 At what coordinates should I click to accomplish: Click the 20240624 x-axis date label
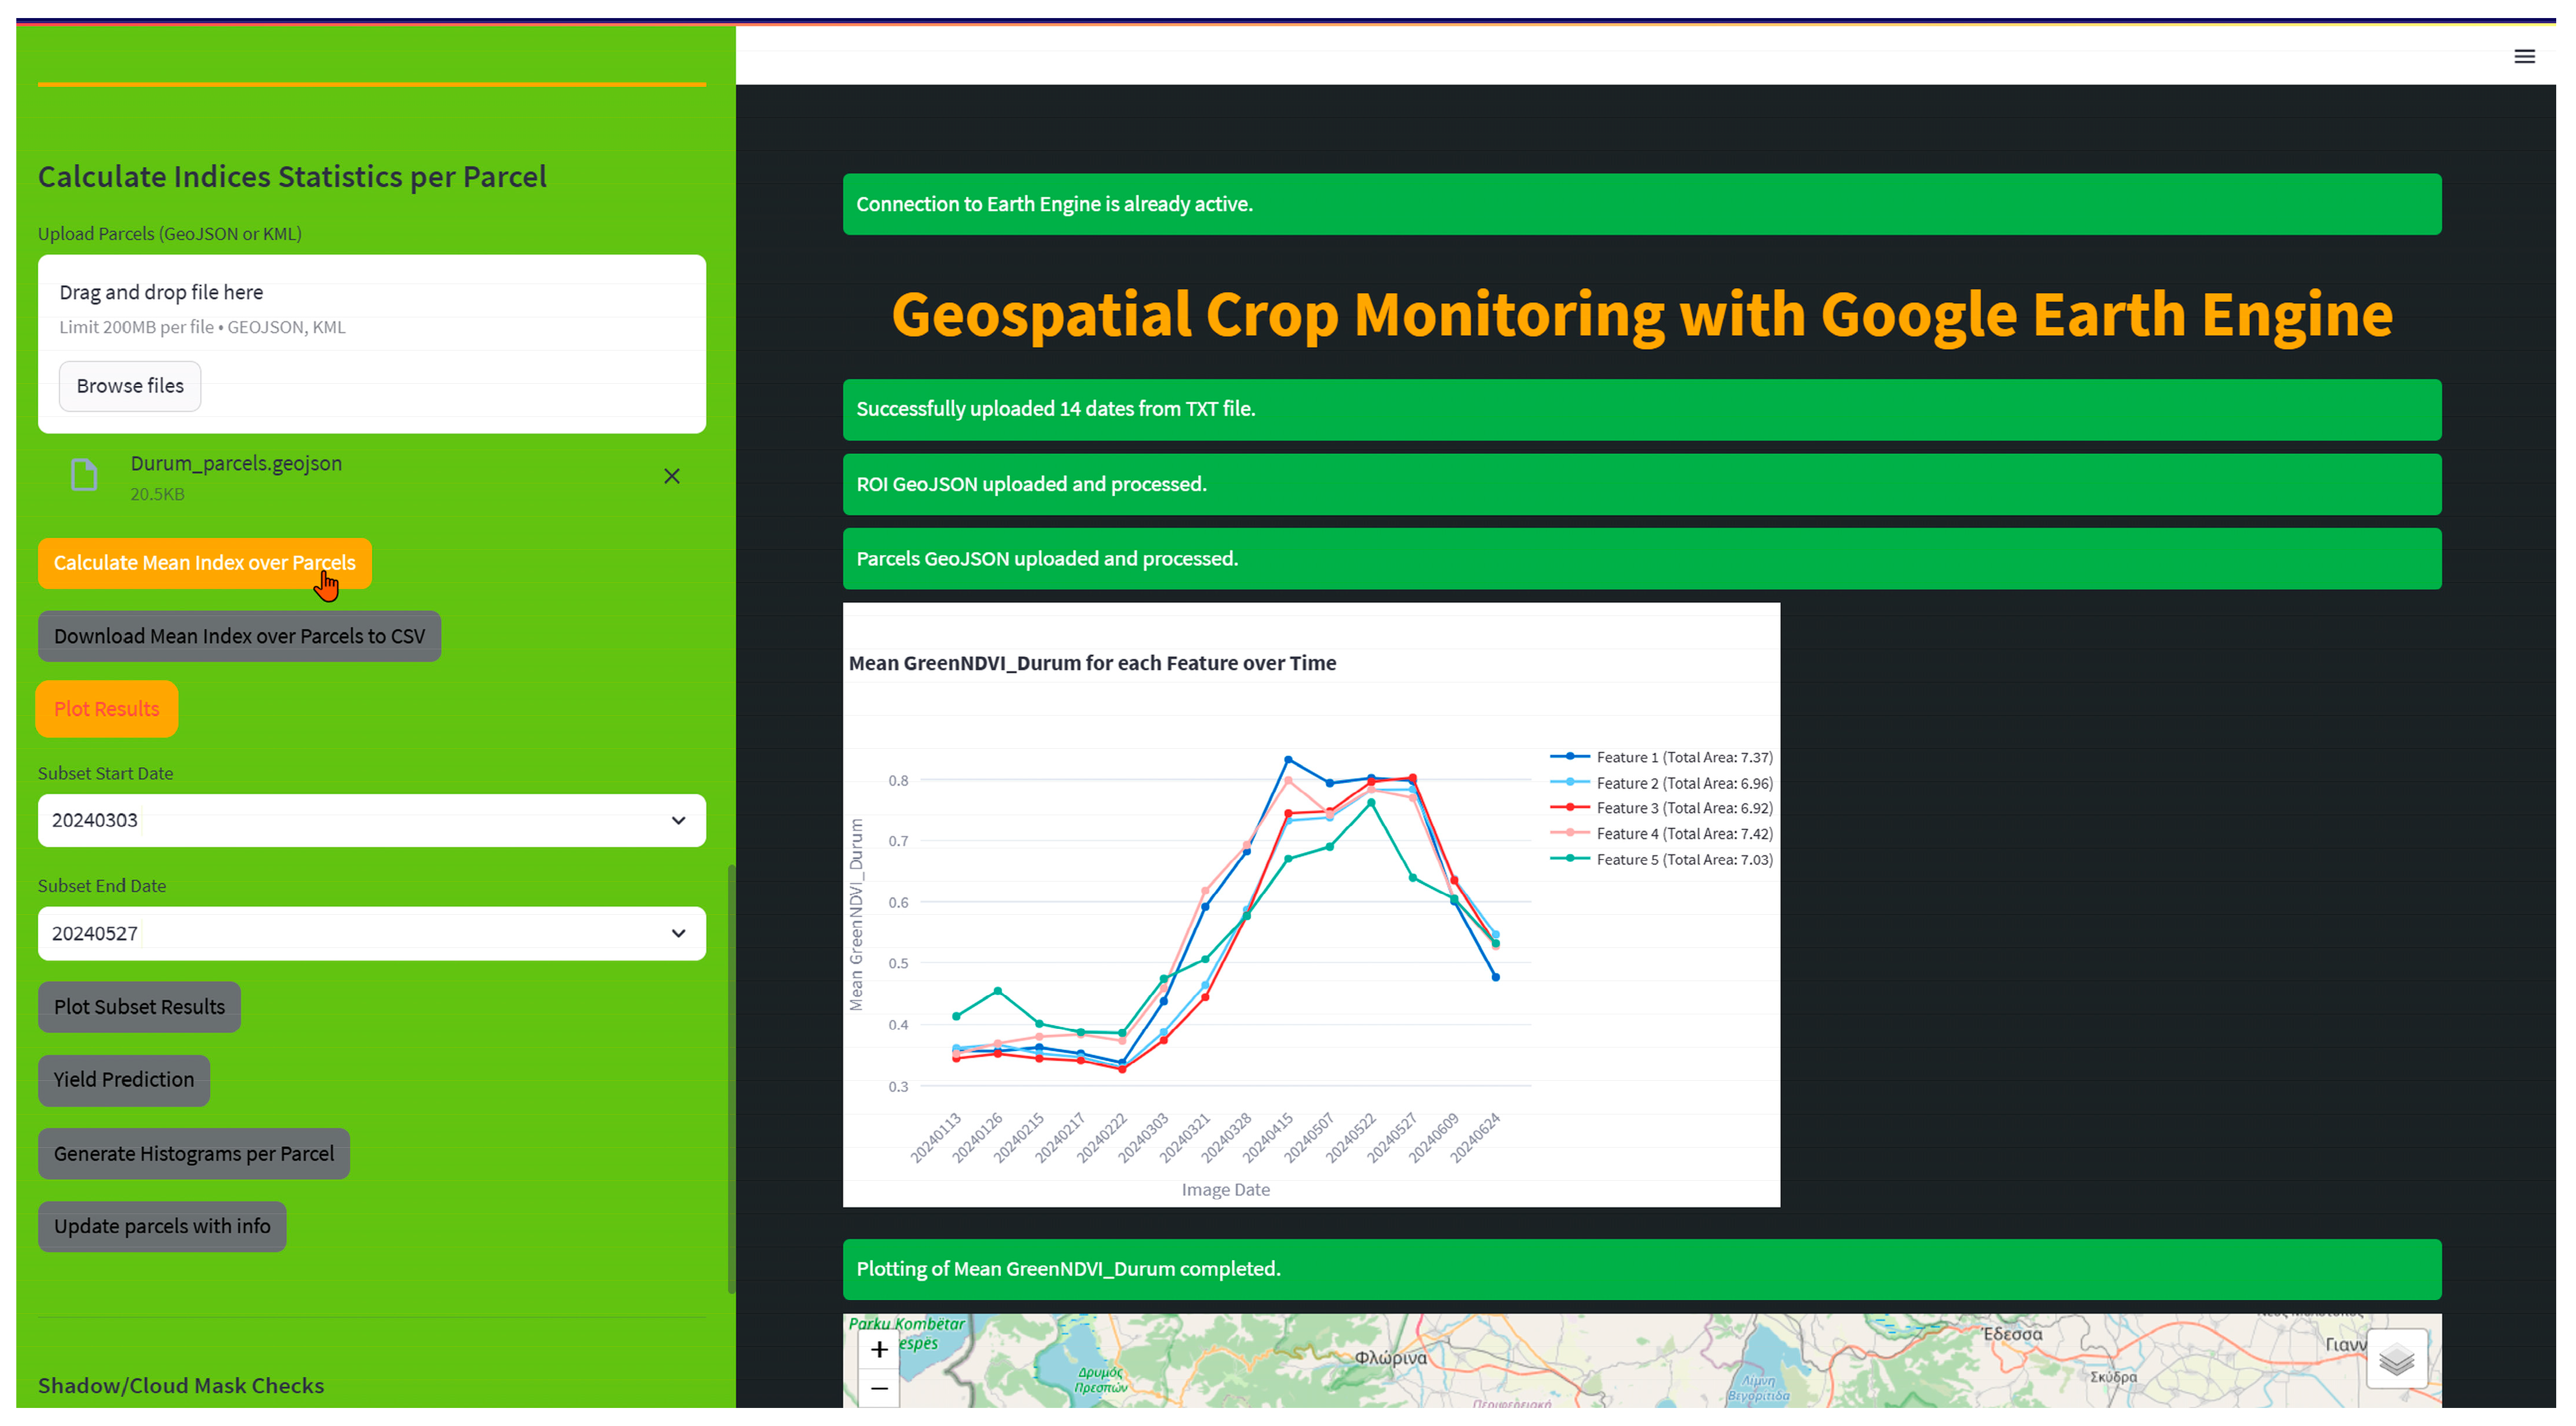[x=1476, y=1138]
